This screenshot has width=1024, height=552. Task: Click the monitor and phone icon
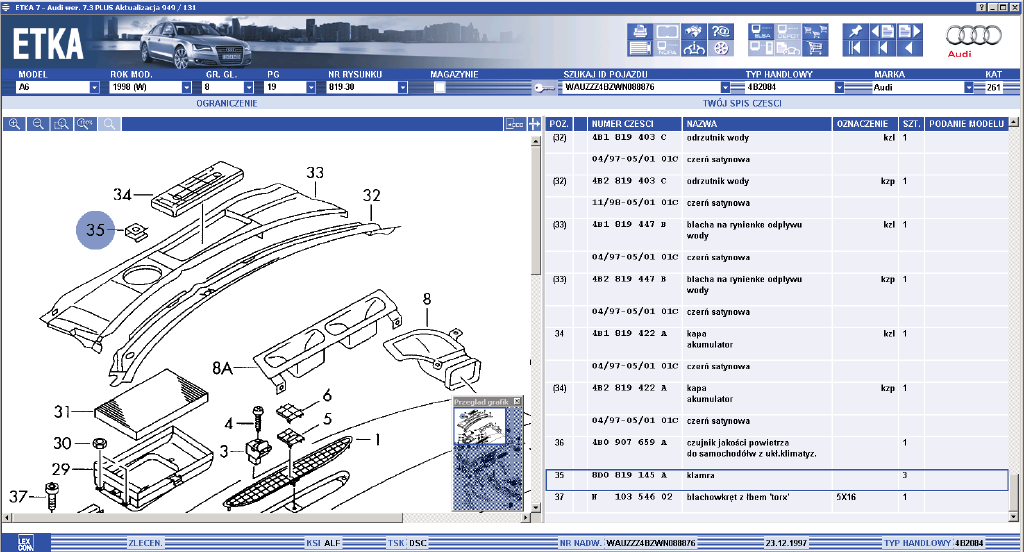tap(761, 48)
